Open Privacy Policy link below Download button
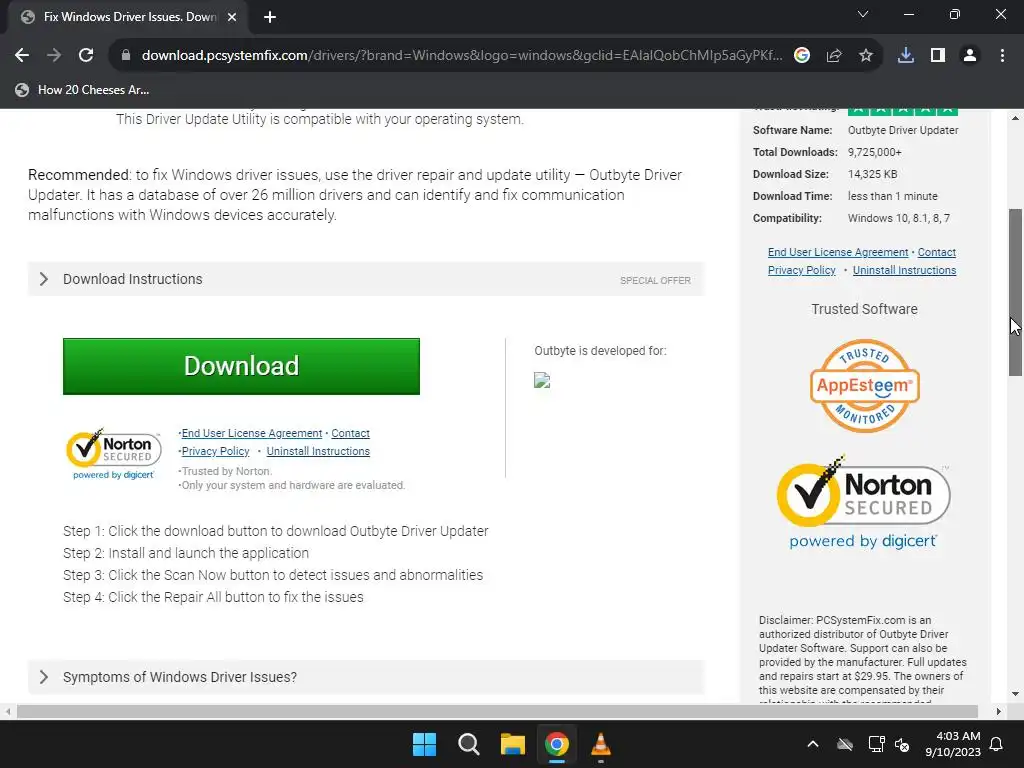Screen dimensions: 1024x768 tap(215, 451)
